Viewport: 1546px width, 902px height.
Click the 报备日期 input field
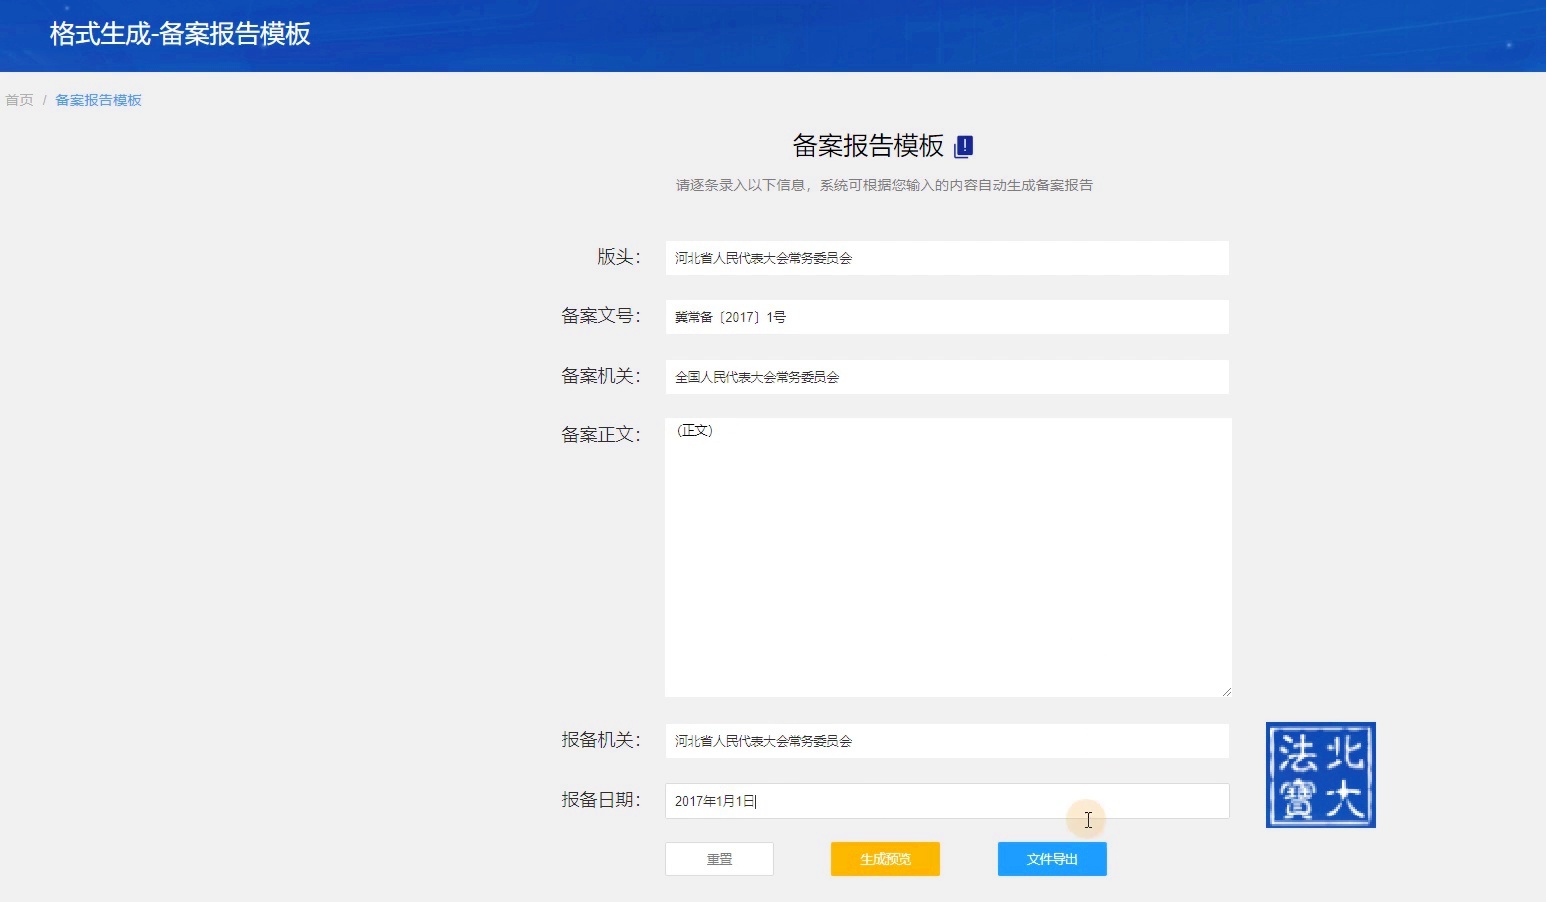[x=947, y=801]
